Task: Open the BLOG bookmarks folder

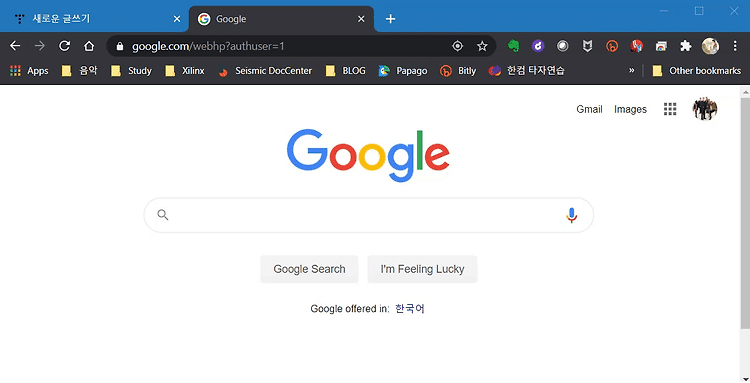Action: (345, 71)
